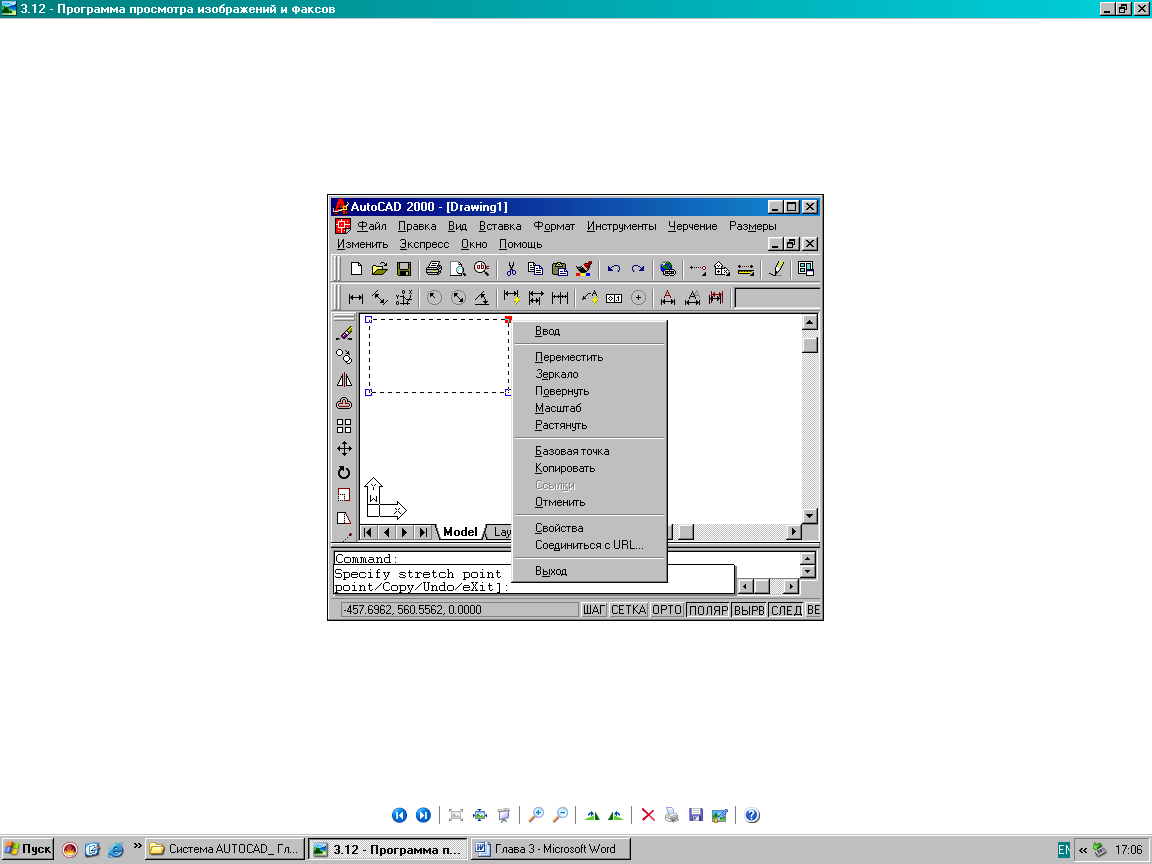
Task: Choose Переместить in context menu
Action: click(x=590, y=357)
